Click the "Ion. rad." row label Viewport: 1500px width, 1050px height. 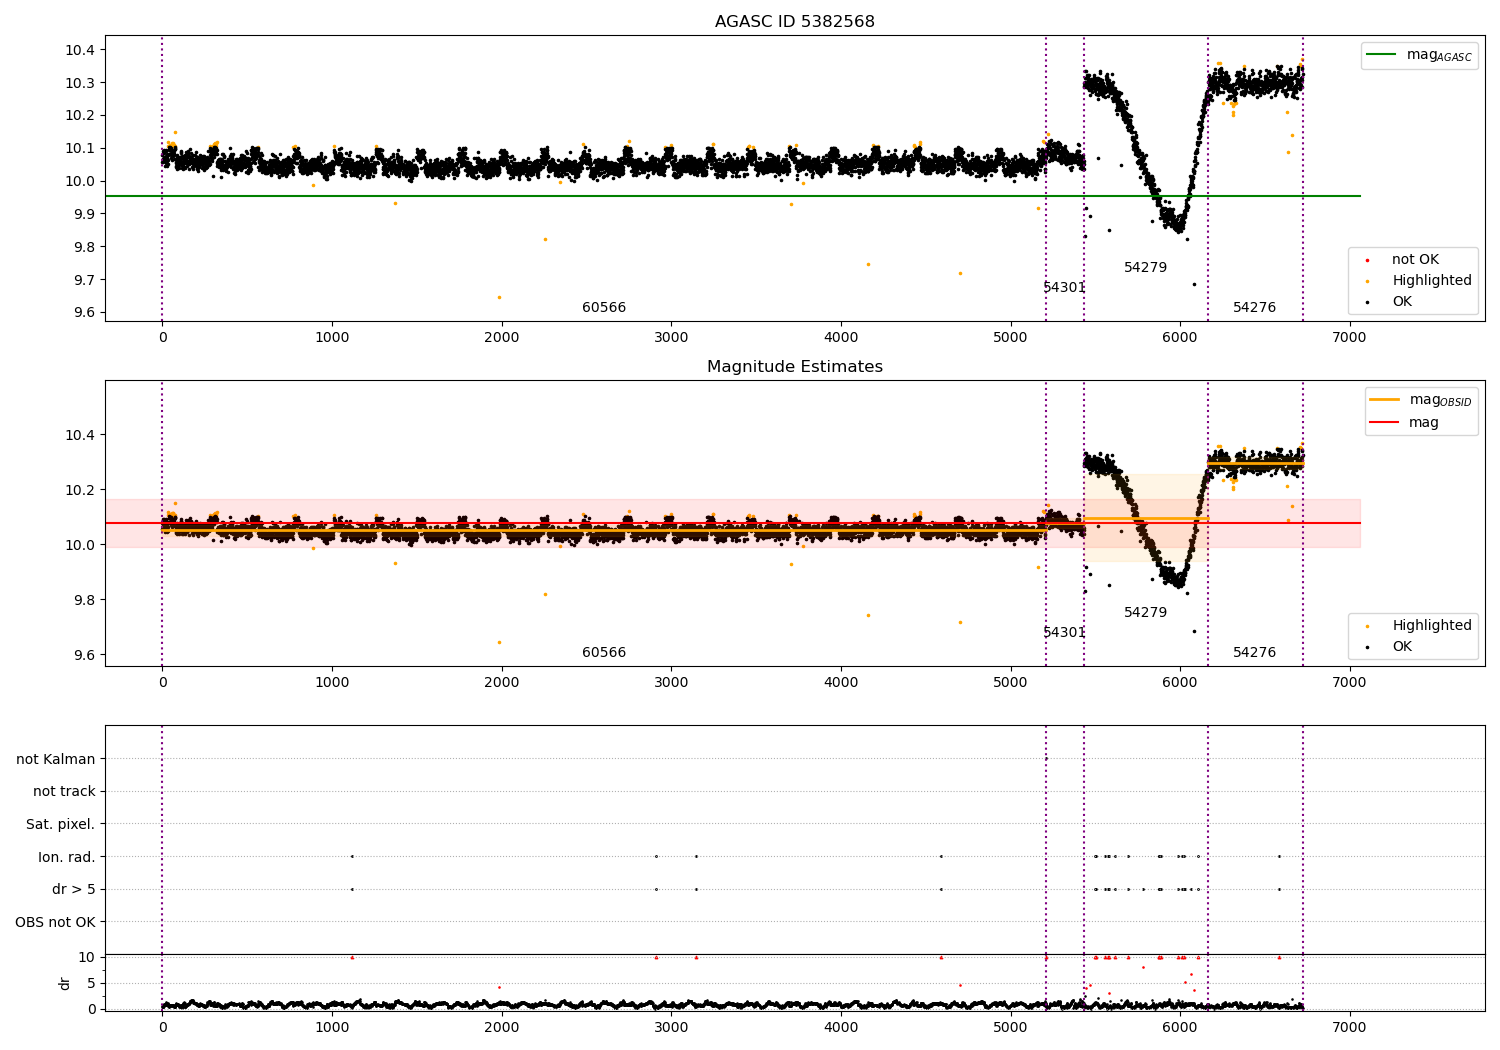coord(67,858)
